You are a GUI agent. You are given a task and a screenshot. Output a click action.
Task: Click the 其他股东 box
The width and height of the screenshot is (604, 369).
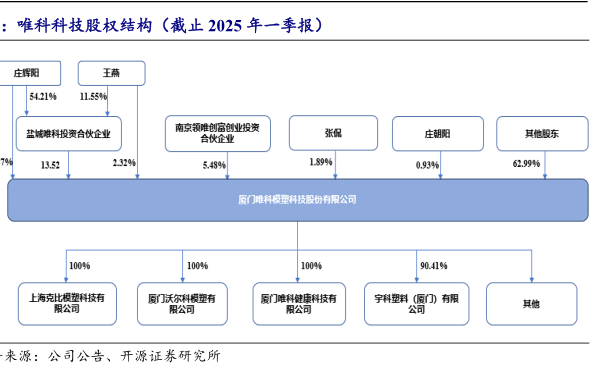542,134
